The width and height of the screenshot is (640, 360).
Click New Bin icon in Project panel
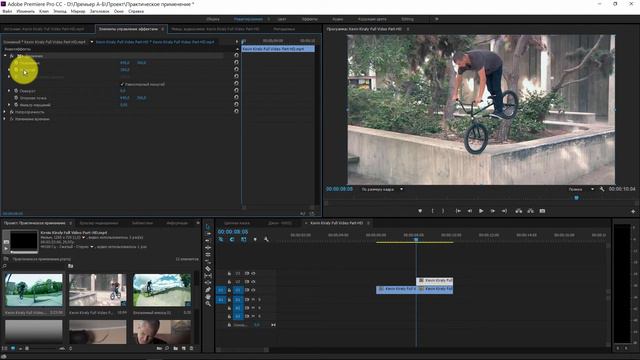pos(176,349)
